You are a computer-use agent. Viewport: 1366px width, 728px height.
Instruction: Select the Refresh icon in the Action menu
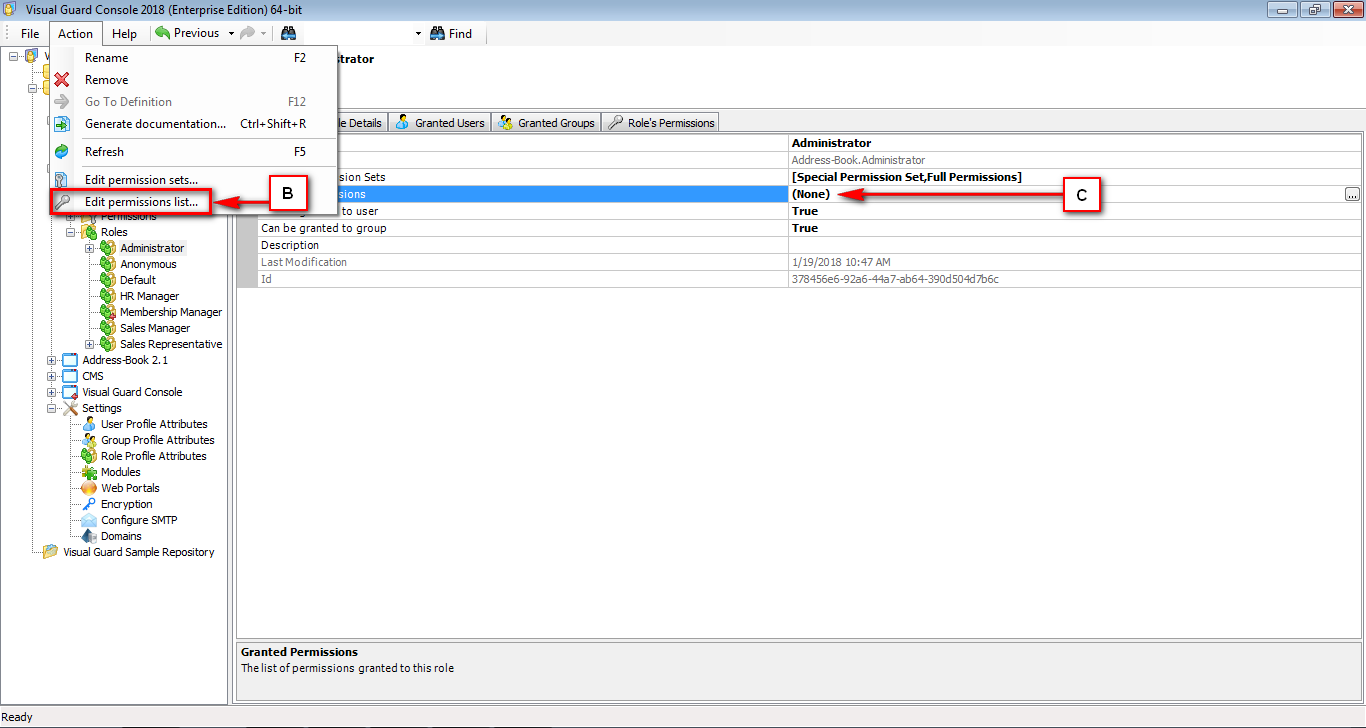[x=62, y=151]
